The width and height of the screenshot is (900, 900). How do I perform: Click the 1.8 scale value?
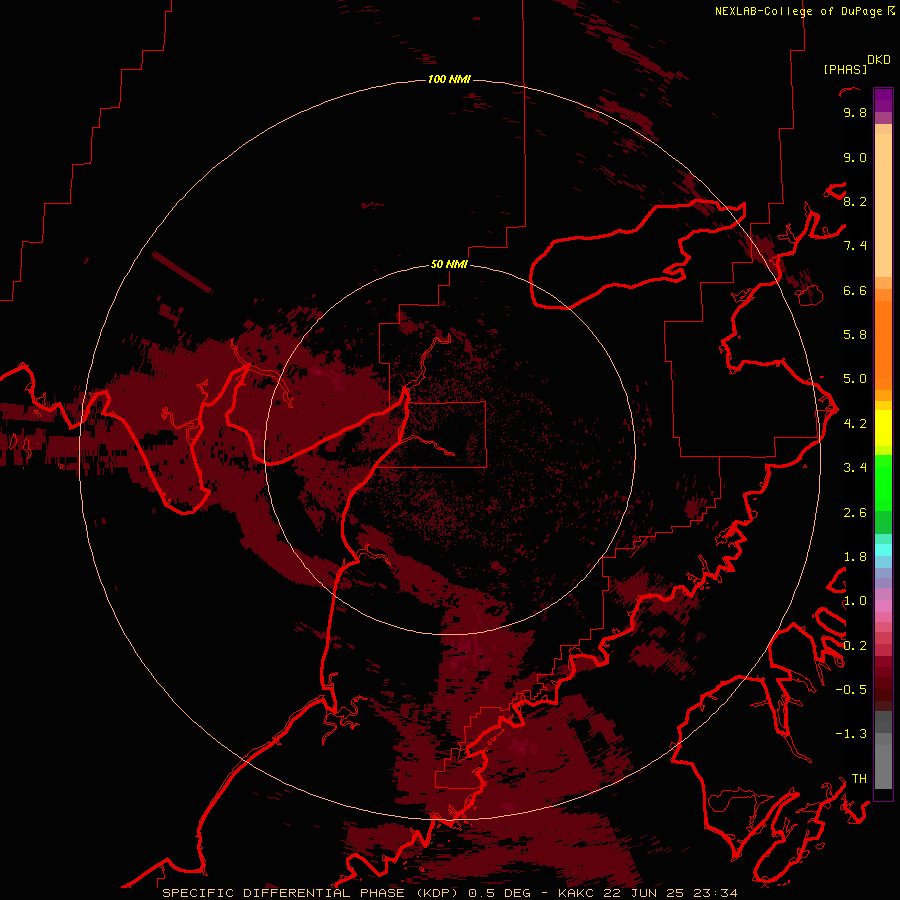point(855,557)
